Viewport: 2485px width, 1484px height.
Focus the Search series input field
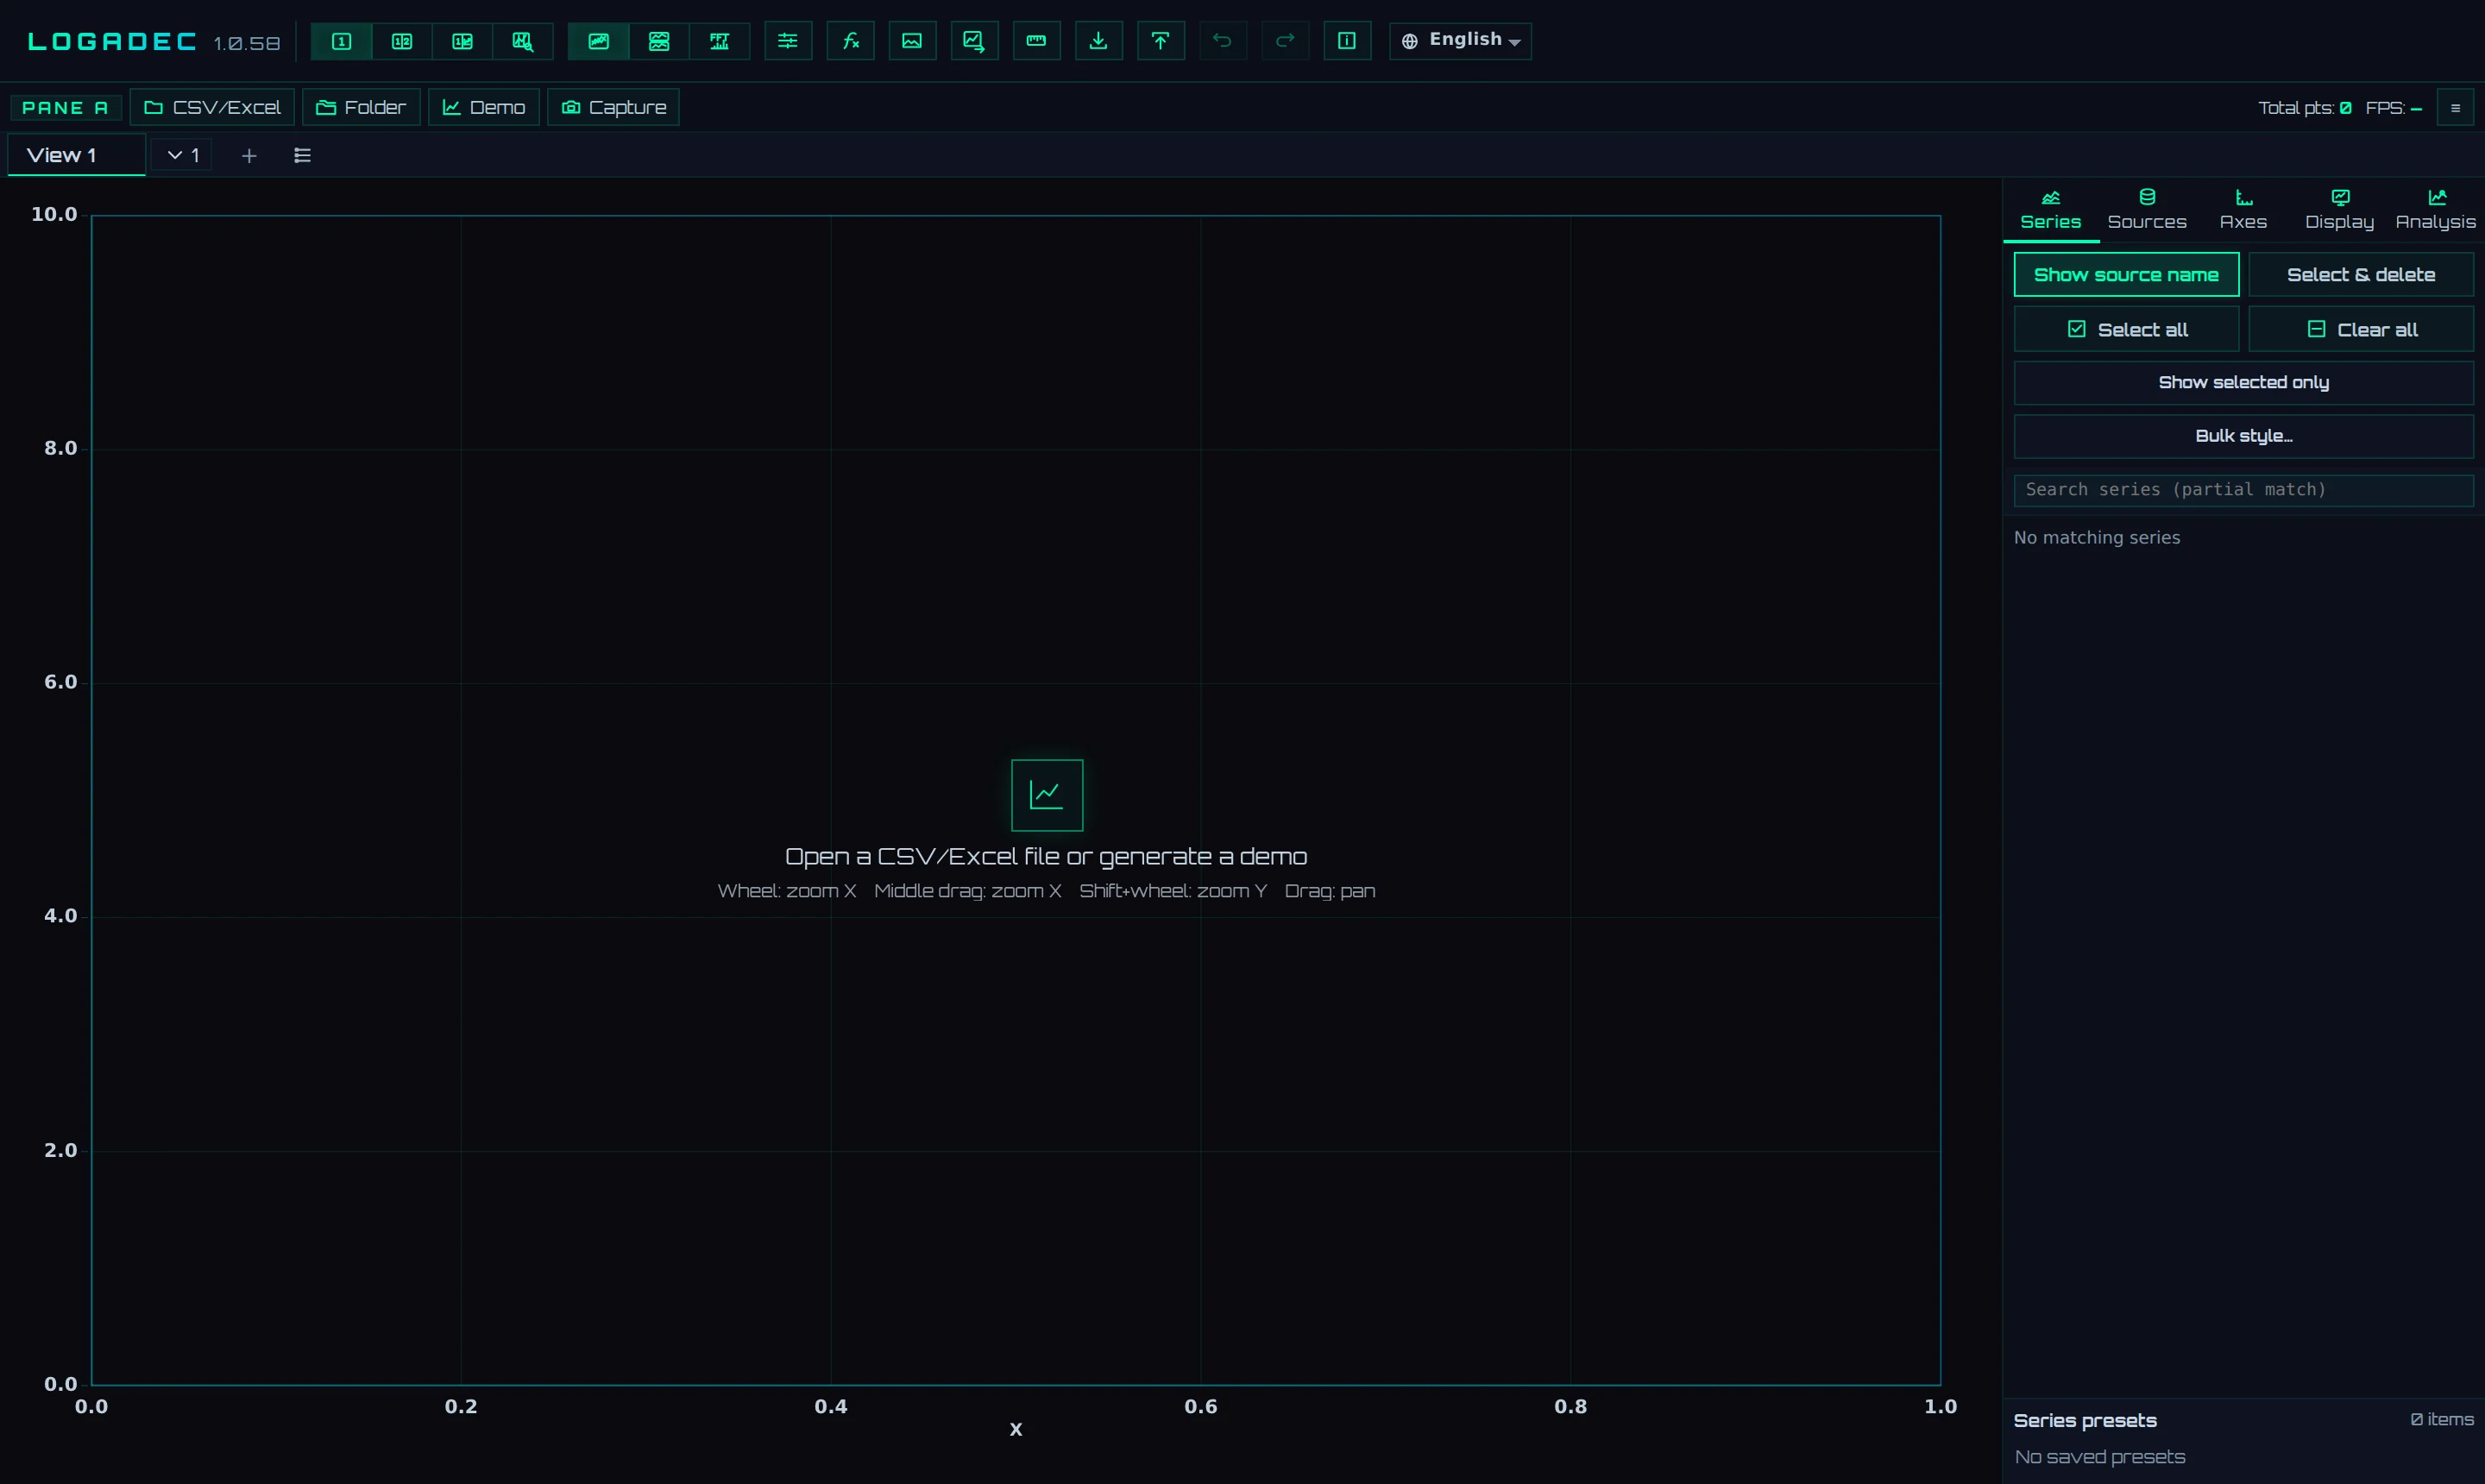[2244, 490]
